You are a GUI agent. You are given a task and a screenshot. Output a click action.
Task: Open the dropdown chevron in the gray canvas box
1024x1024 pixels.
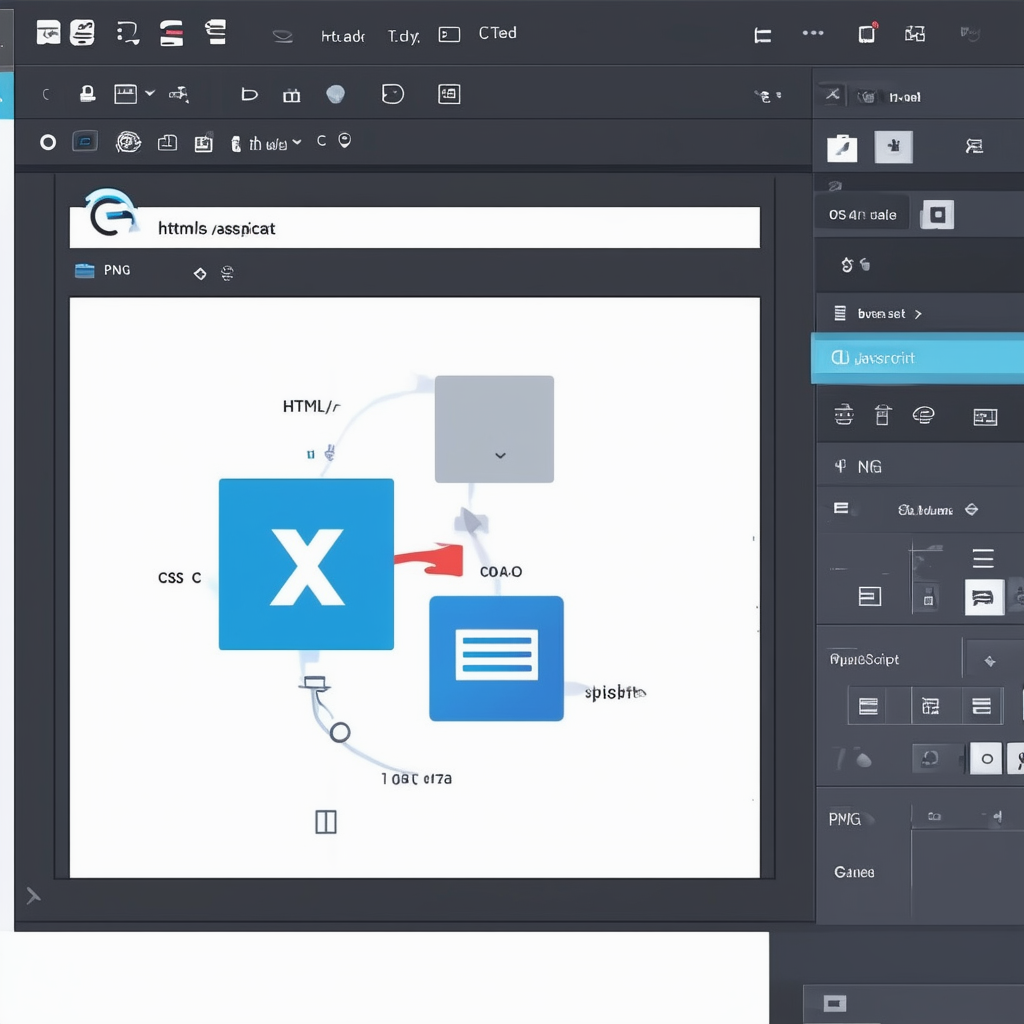pyautogui.click(x=500, y=455)
